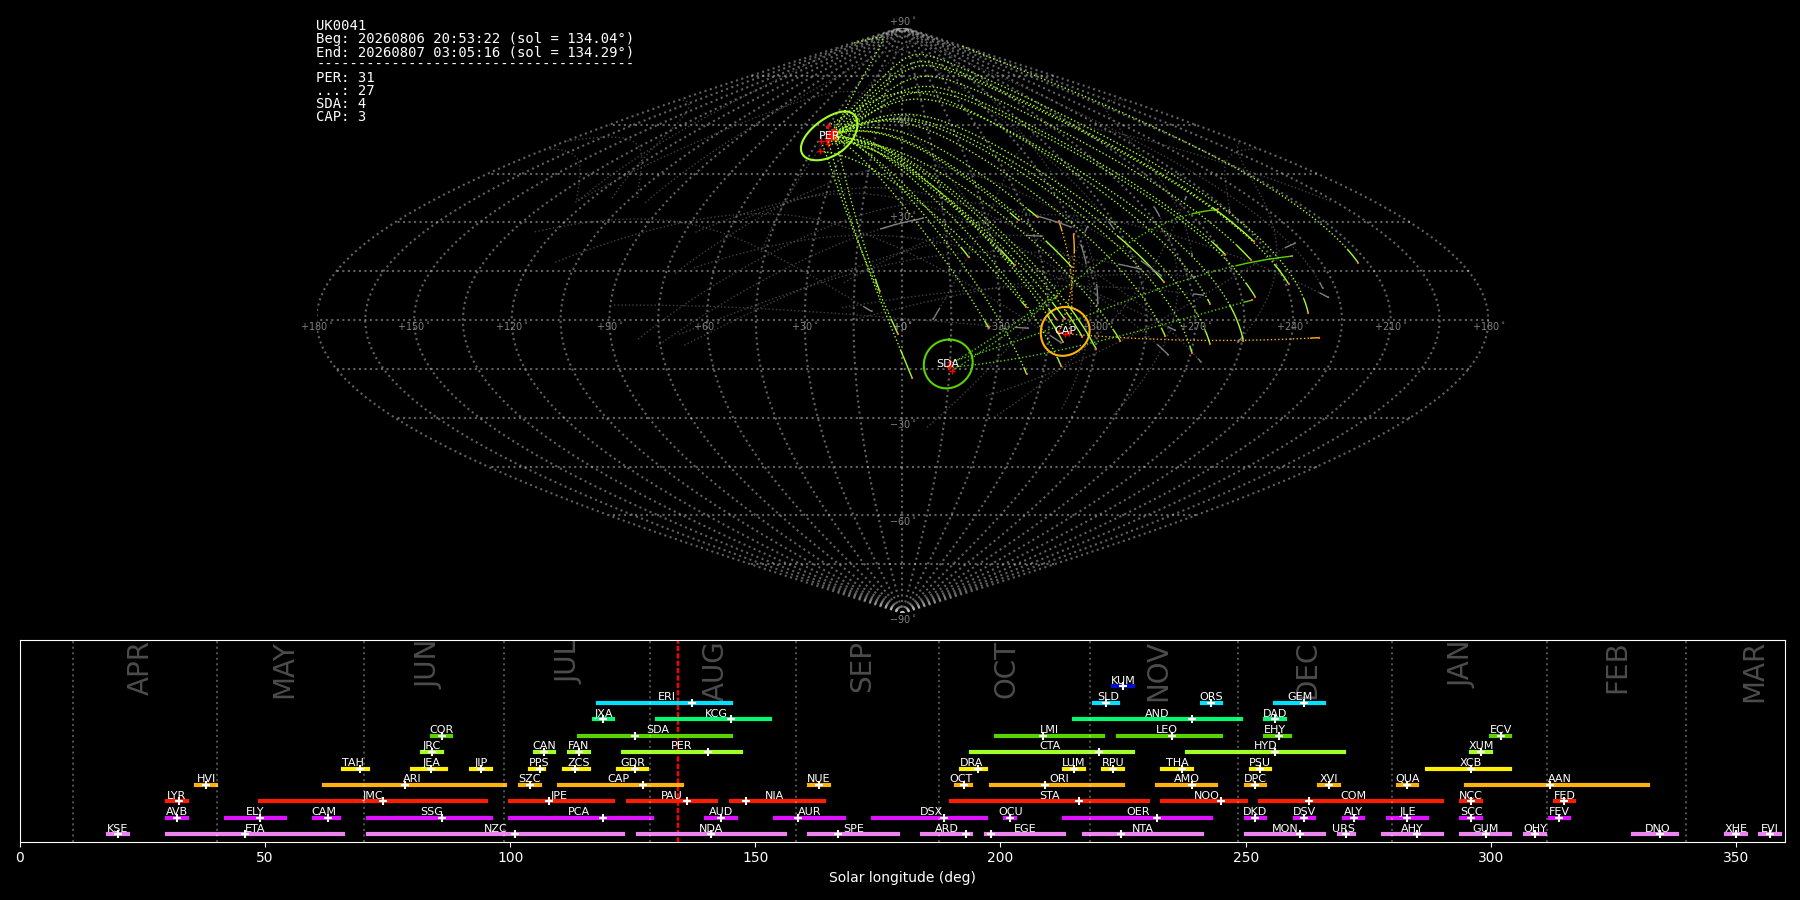Image resolution: width=1800 pixels, height=900 pixels.
Task: Click the '...: 27' sporadic count line
Action: point(345,90)
